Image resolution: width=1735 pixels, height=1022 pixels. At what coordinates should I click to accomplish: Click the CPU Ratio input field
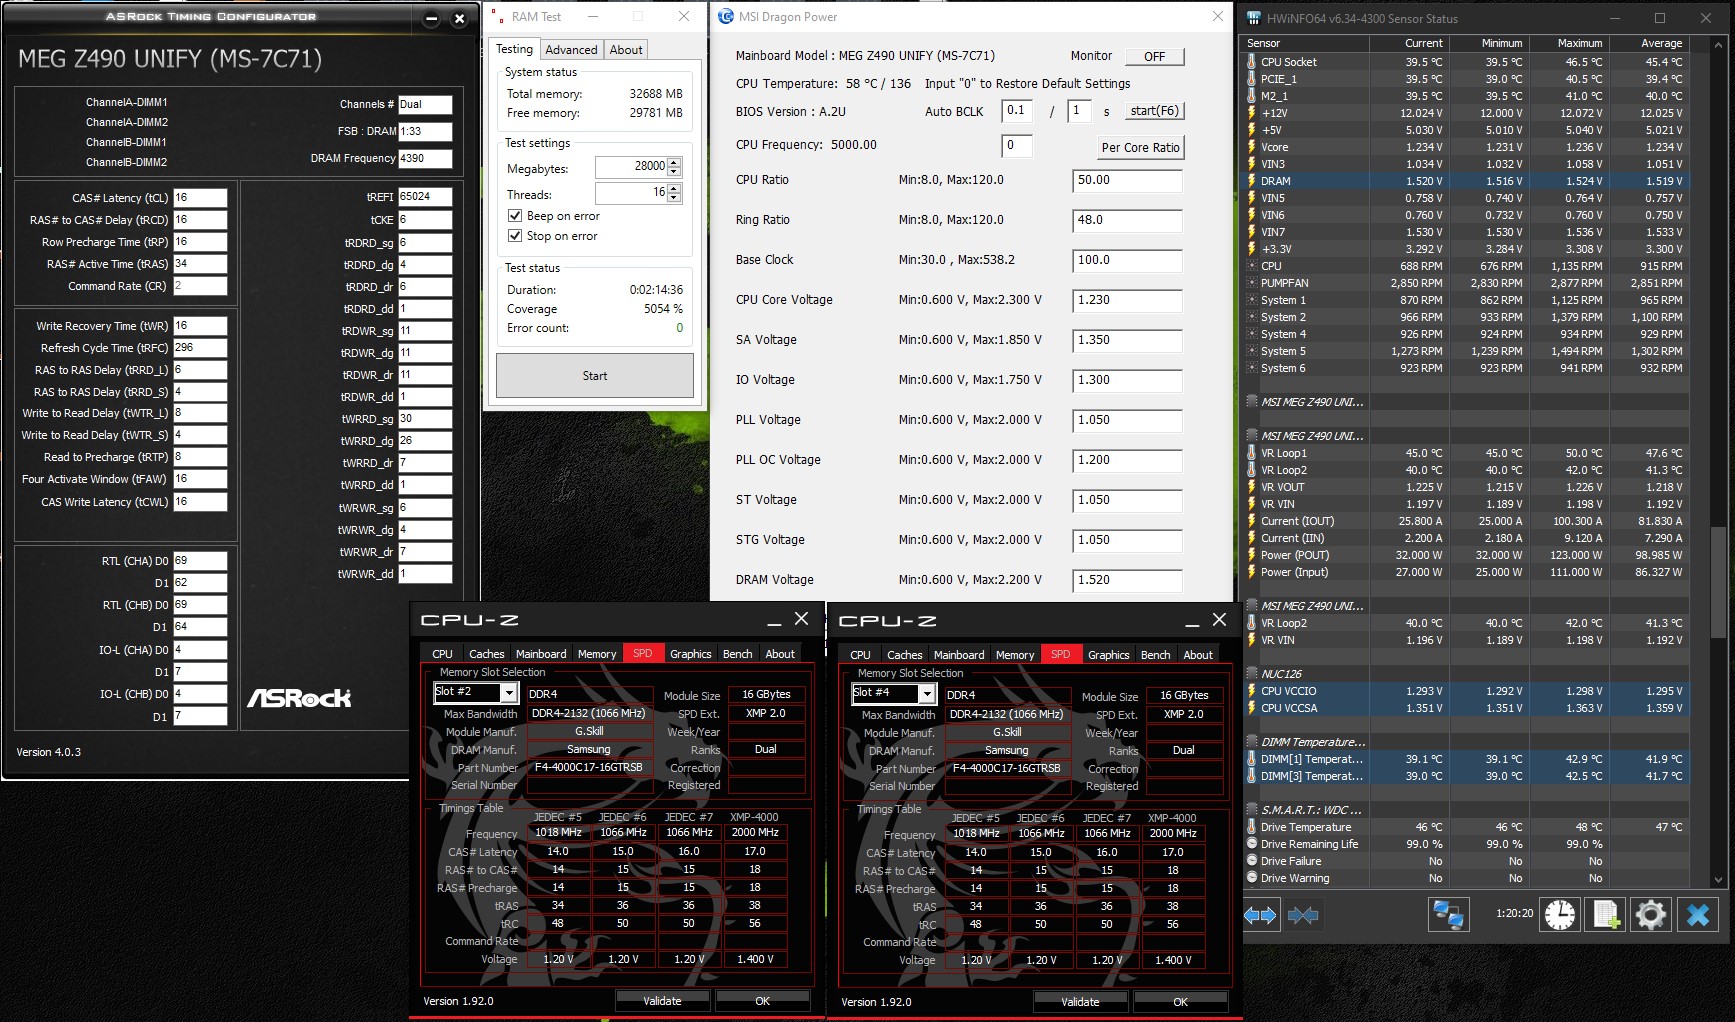pos(1127,181)
